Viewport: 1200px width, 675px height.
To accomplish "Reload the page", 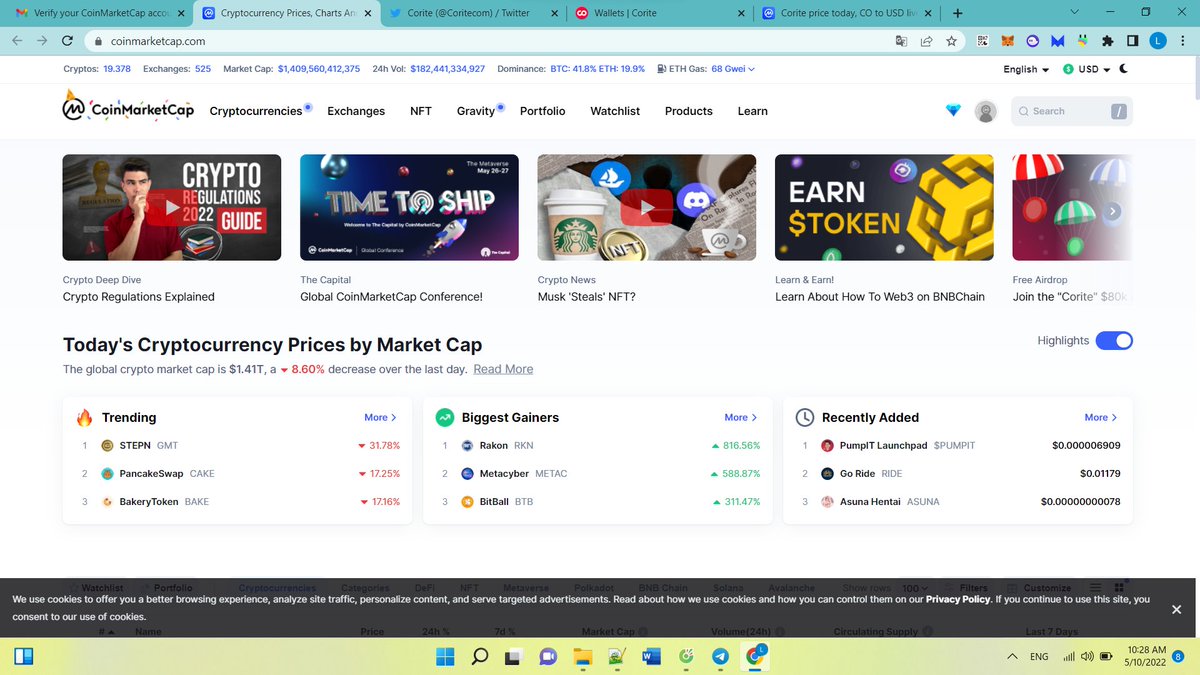I will coord(67,41).
